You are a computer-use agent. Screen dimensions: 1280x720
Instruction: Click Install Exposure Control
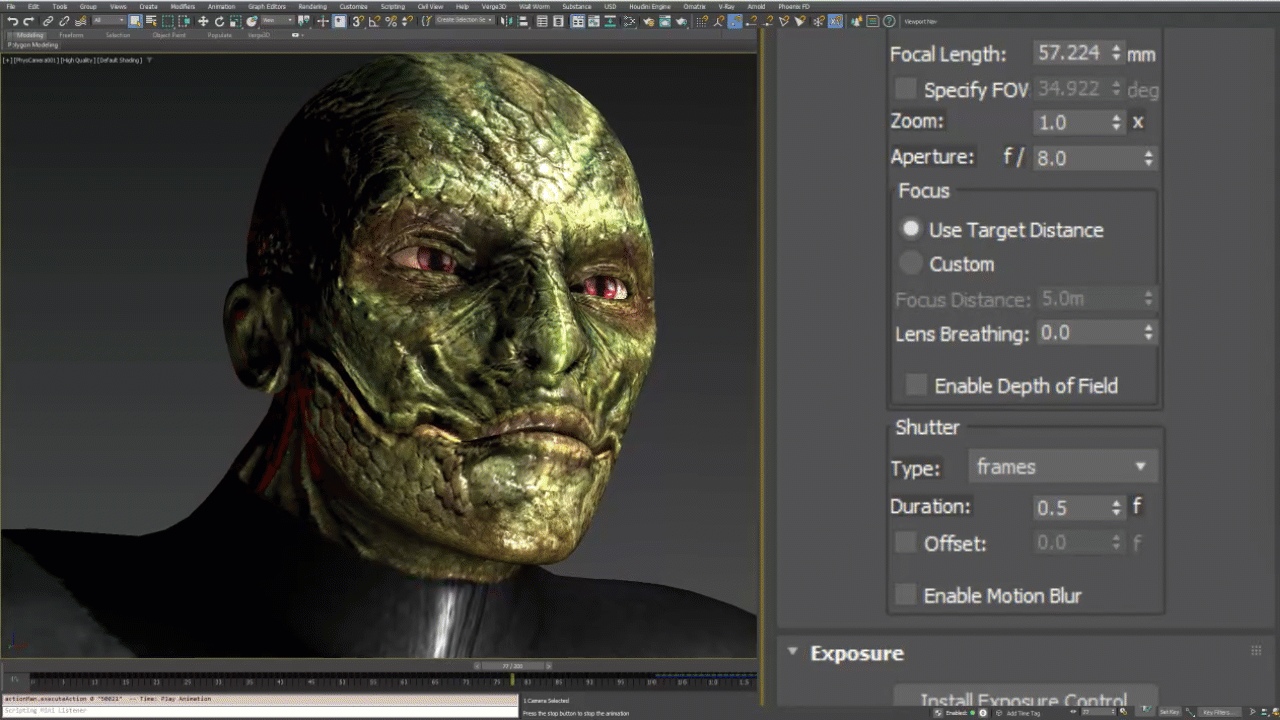[1020, 700]
